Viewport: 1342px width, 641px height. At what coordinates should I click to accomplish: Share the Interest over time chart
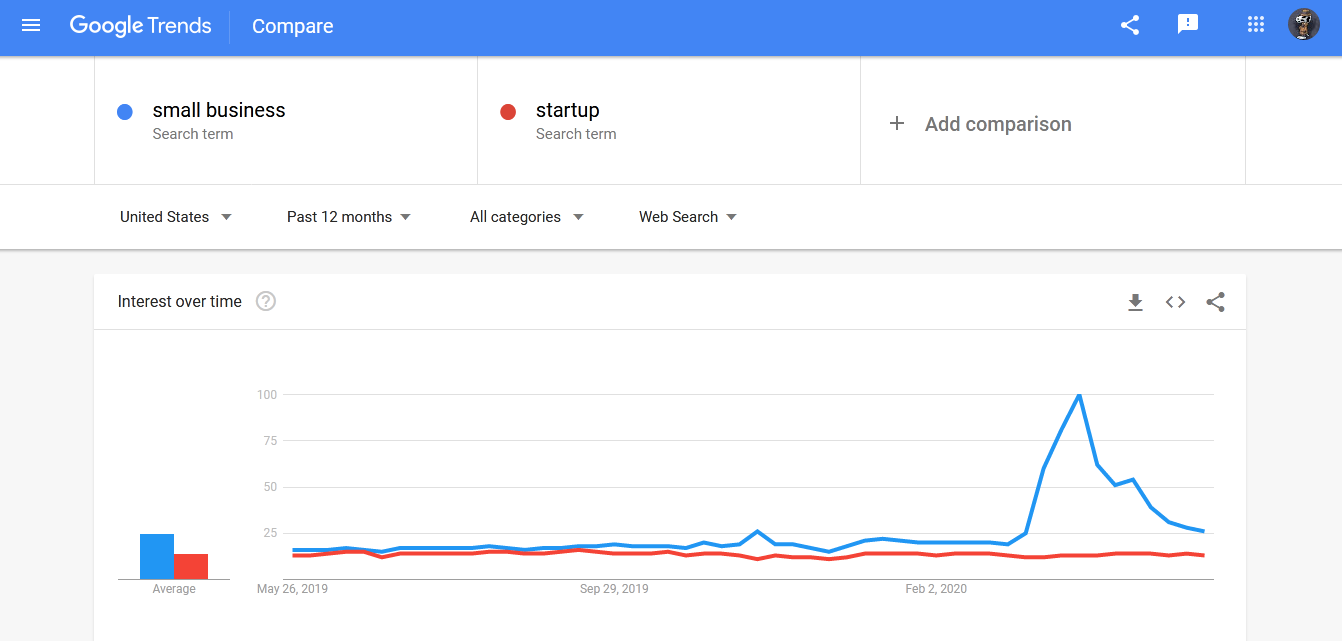[x=1215, y=302]
